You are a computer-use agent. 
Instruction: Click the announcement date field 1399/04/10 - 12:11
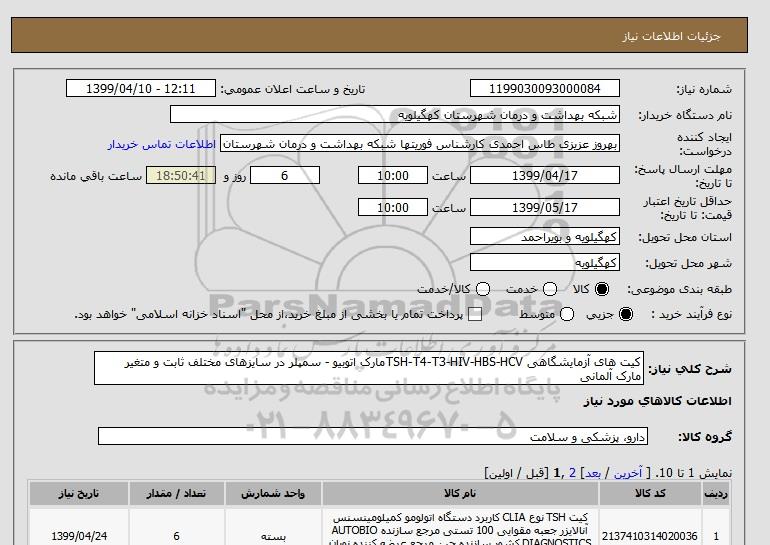pyautogui.click(x=141, y=88)
